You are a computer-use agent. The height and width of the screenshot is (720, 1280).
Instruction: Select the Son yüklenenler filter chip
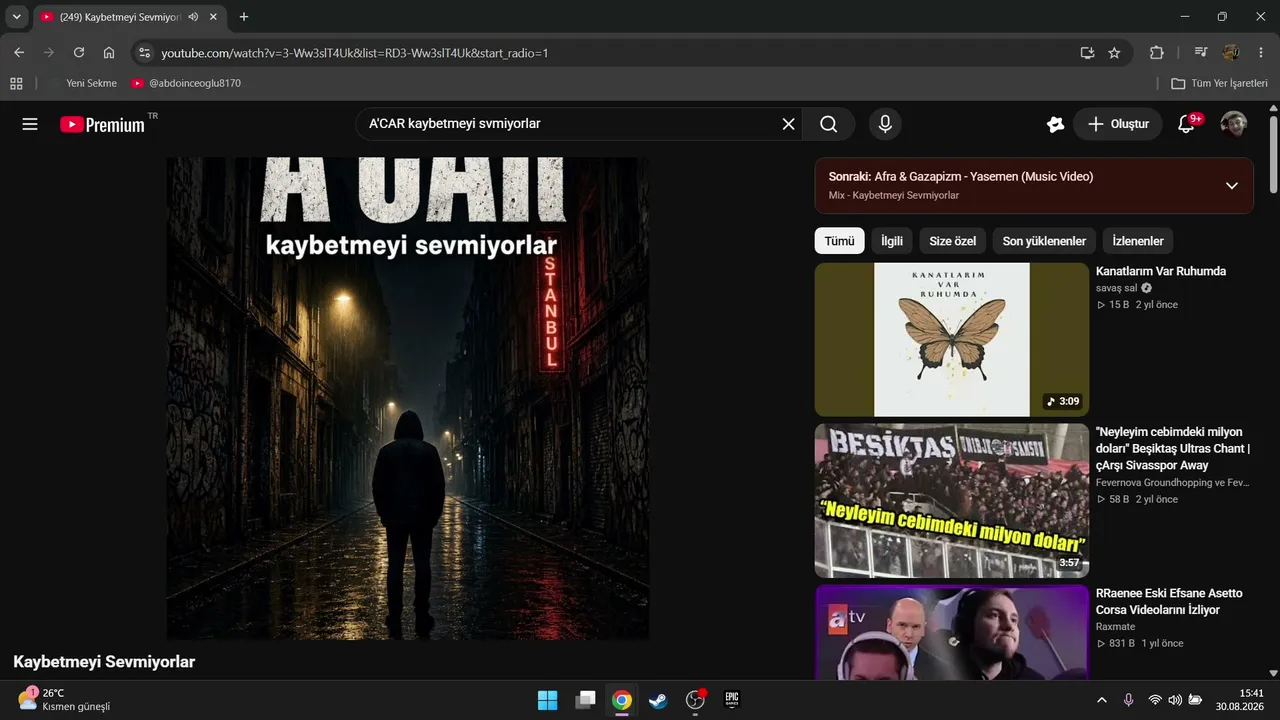(x=1044, y=241)
